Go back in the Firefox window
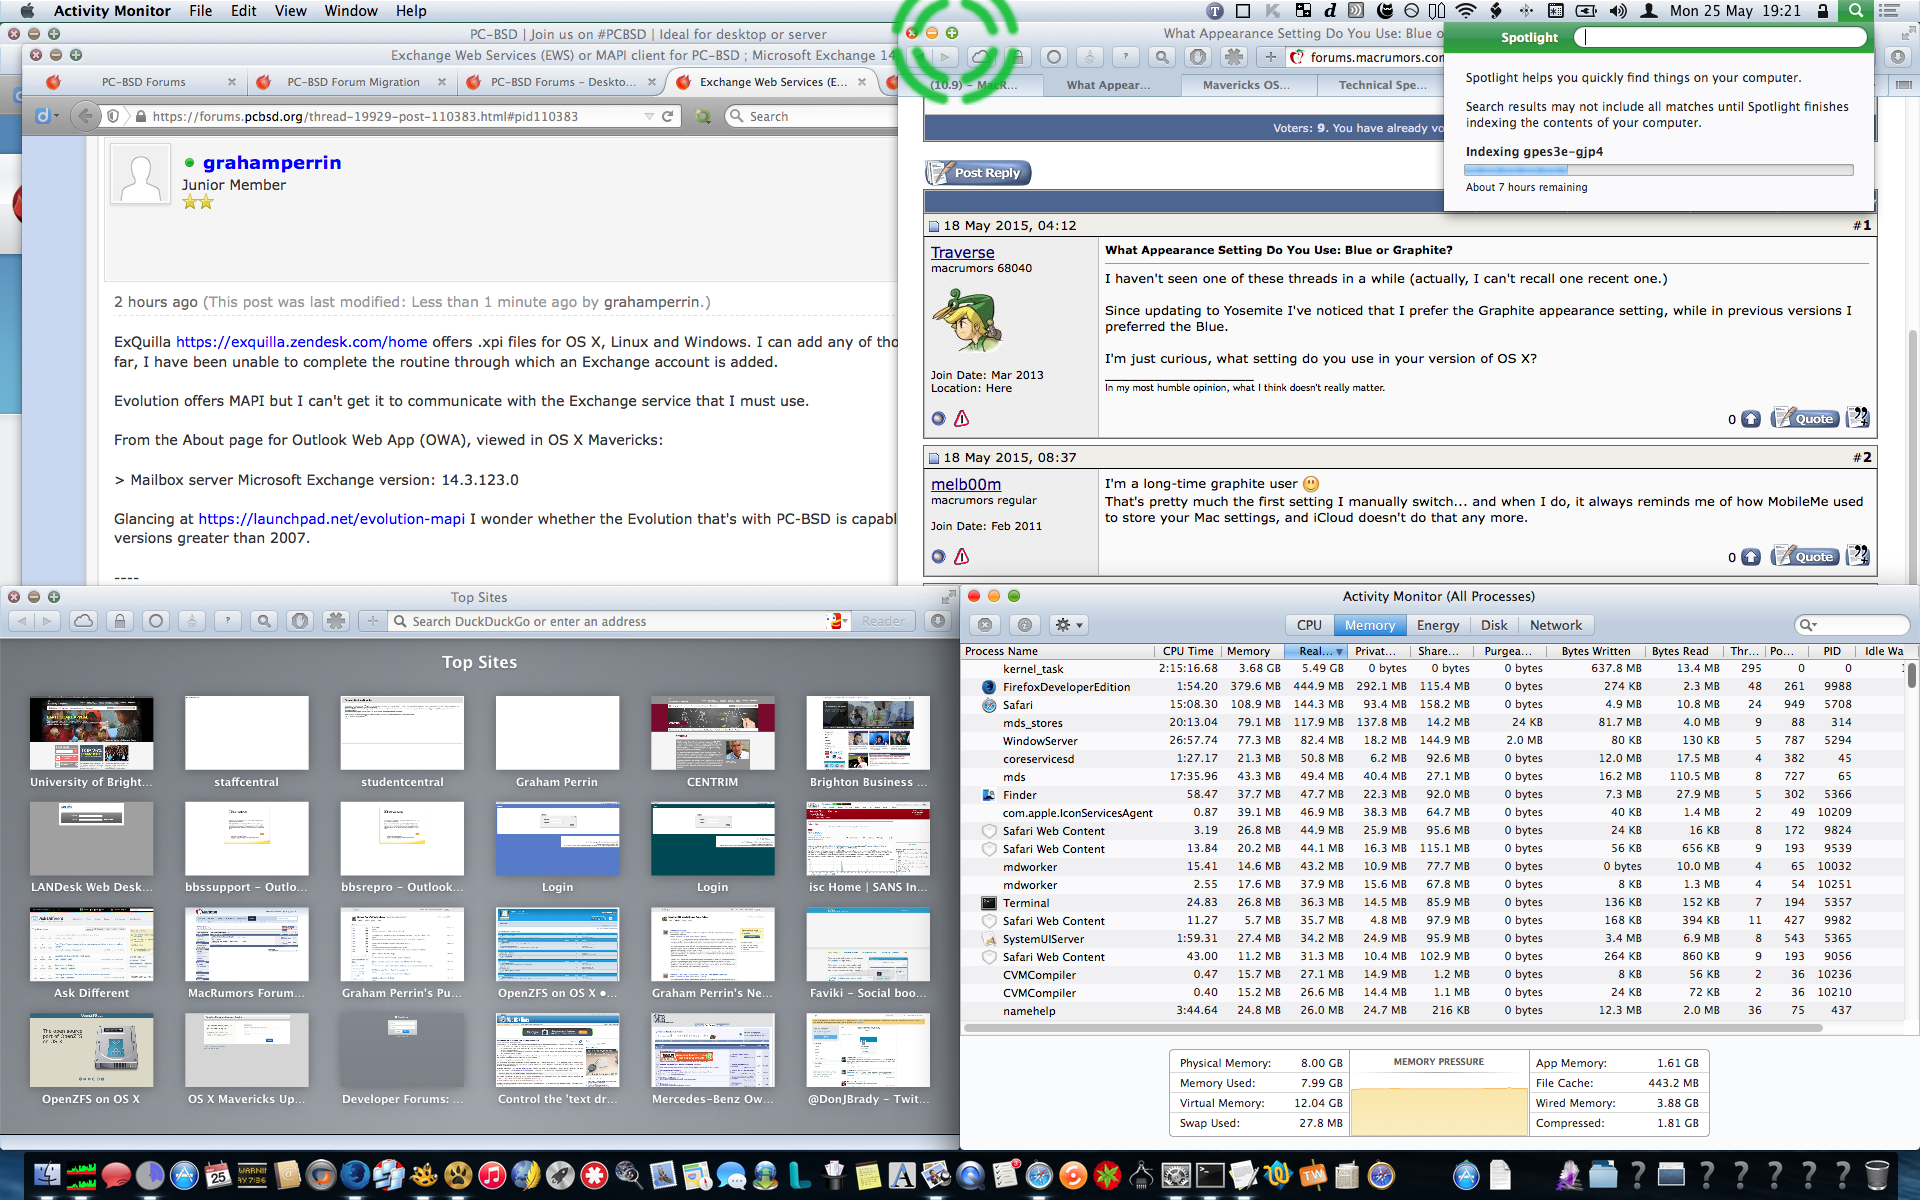Viewport: 1920px width, 1200px height. (x=86, y=116)
